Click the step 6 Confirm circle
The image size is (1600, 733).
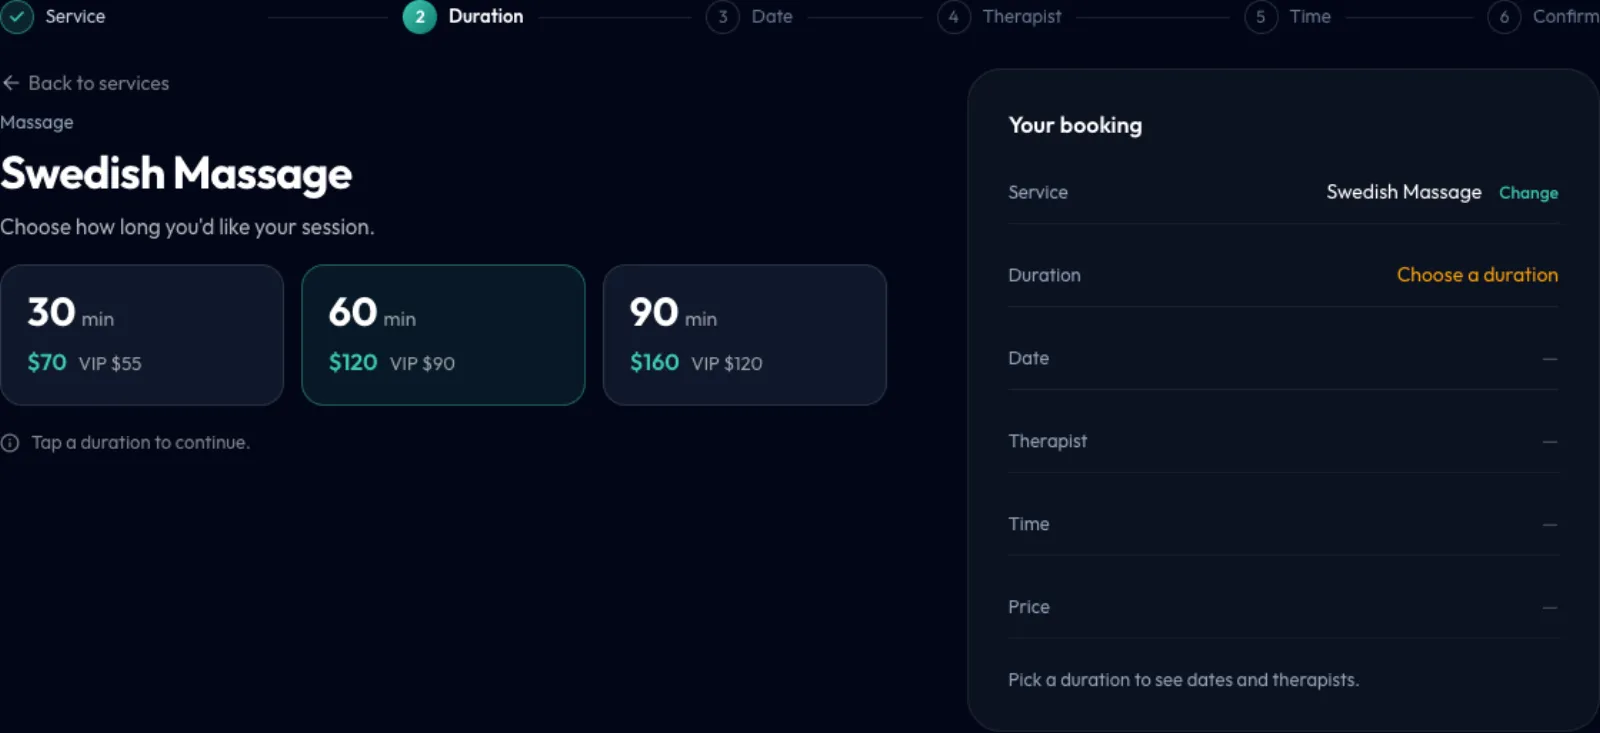click(1504, 17)
